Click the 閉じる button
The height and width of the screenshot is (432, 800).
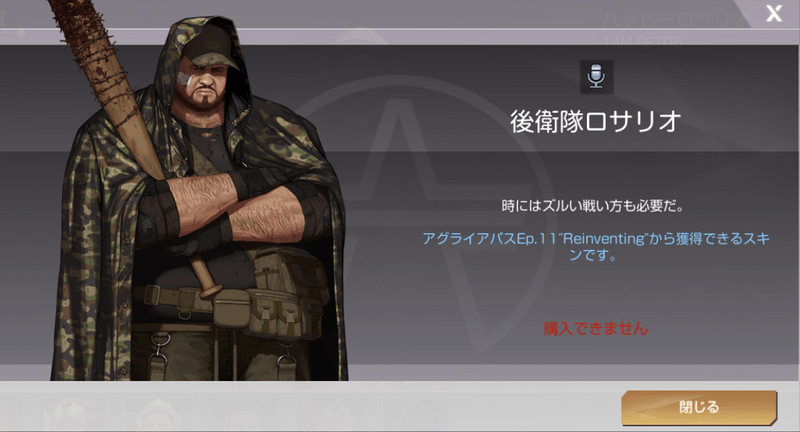pyautogui.click(x=698, y=407)
